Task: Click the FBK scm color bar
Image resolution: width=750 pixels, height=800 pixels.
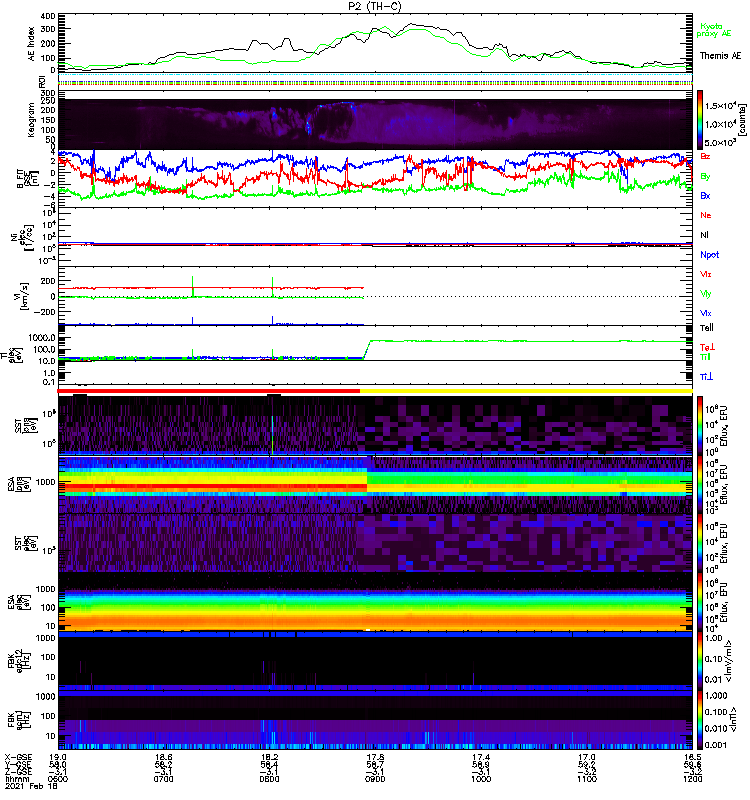Action: (701, 720)
